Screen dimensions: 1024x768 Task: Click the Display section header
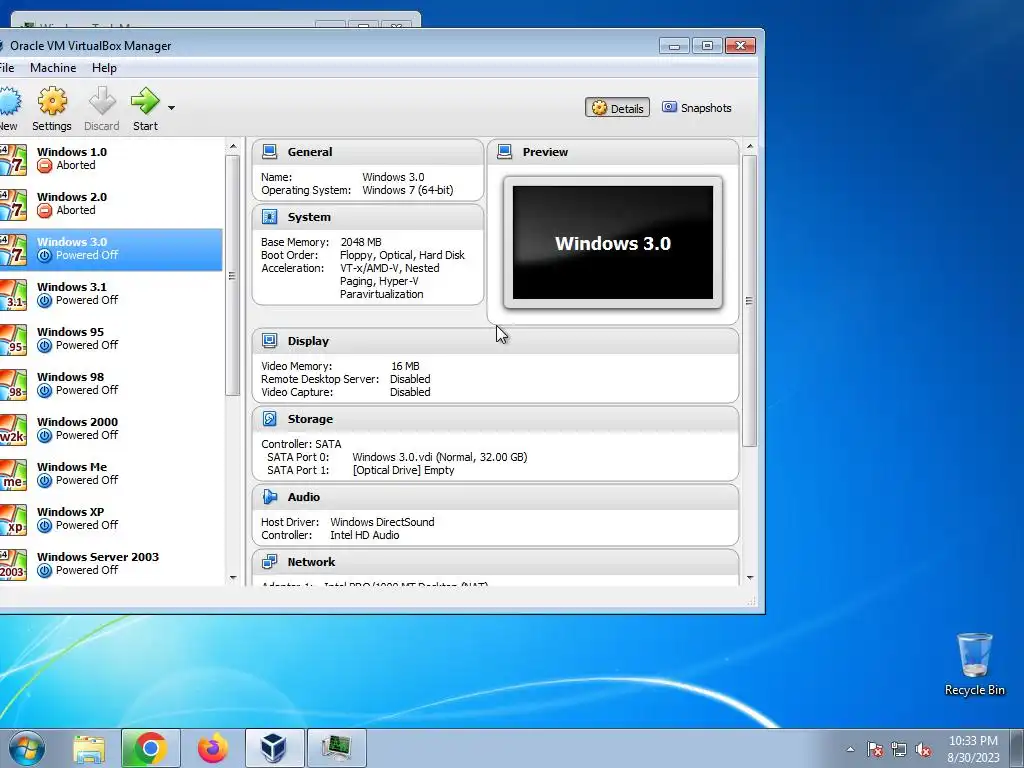click(495, 341)
